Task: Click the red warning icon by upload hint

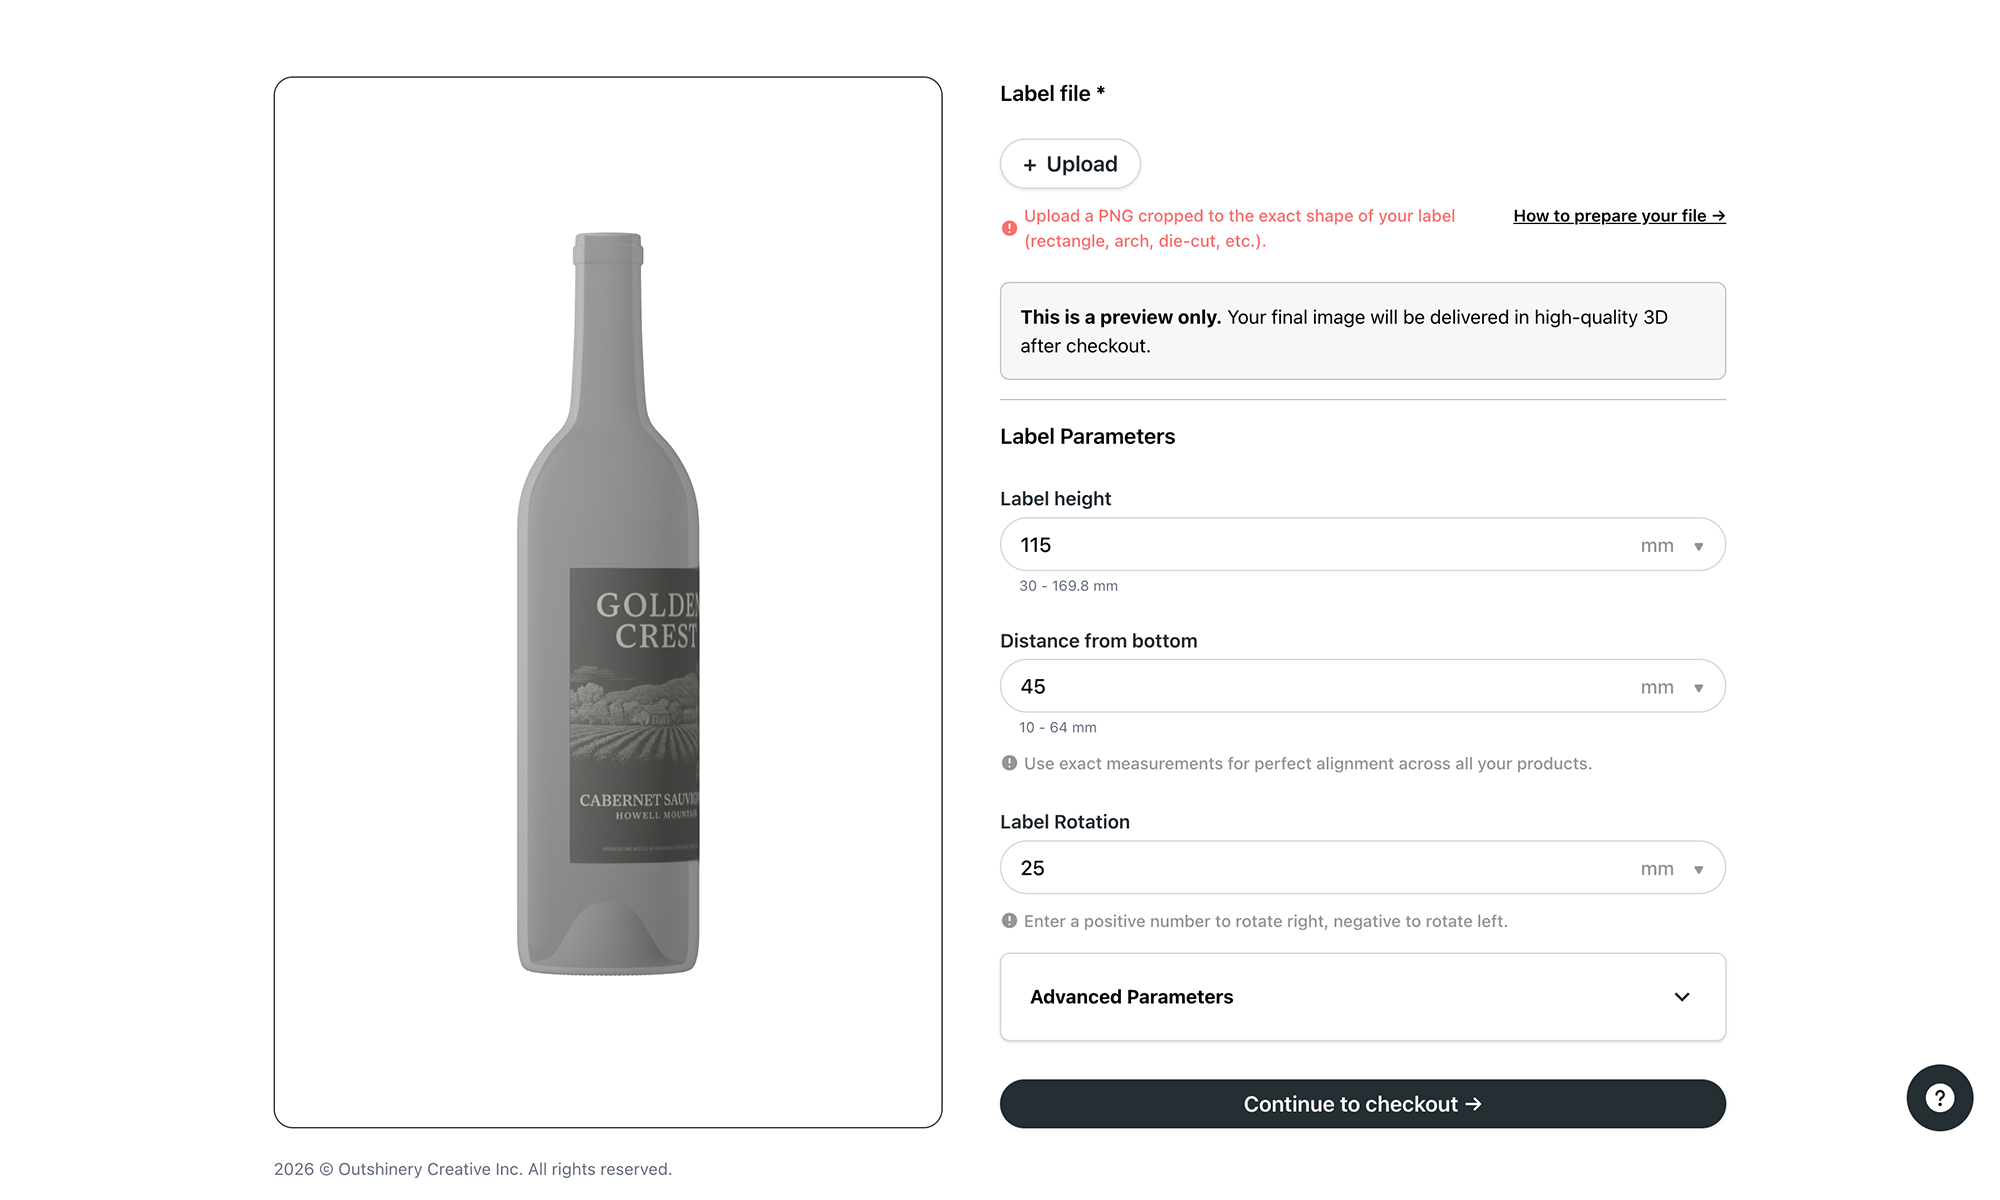Action: coord(1009,228)
